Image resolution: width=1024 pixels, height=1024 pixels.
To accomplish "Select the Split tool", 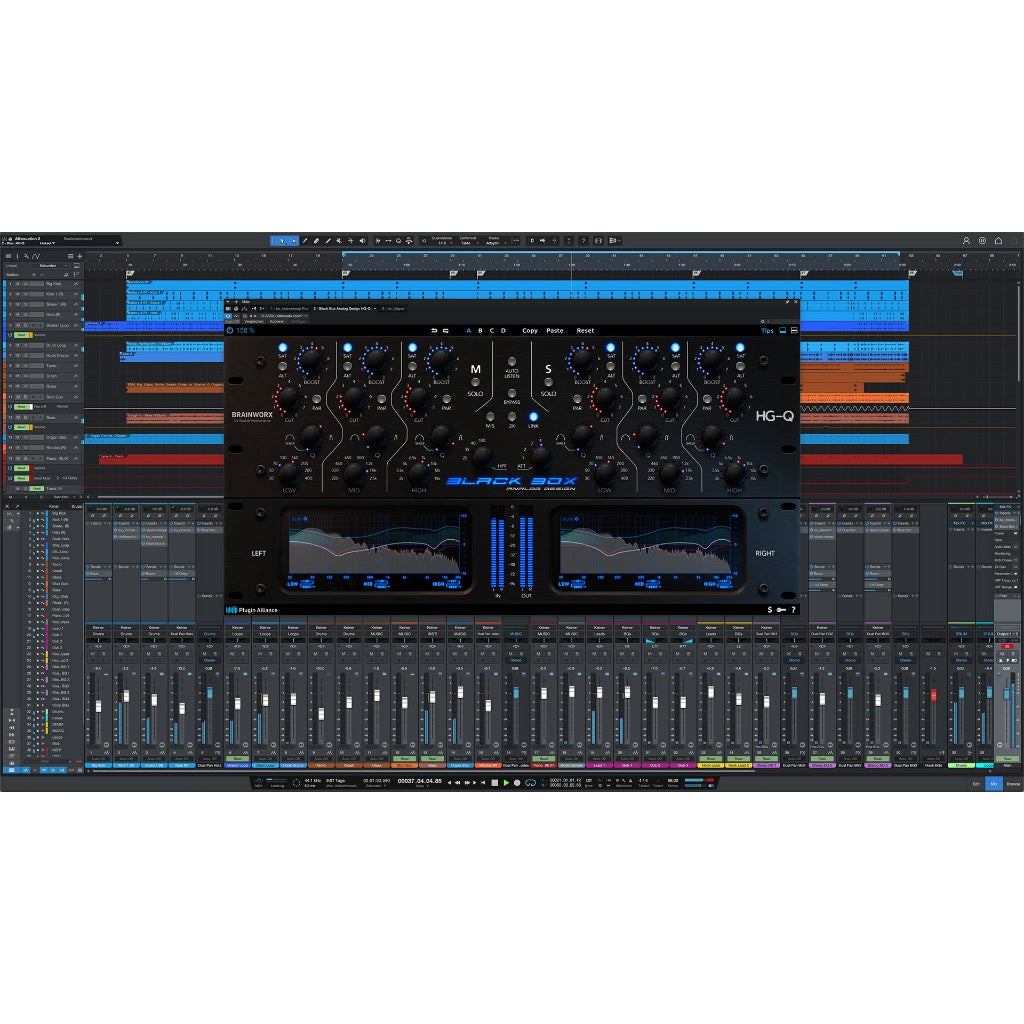I will click(x=304, y=240).
